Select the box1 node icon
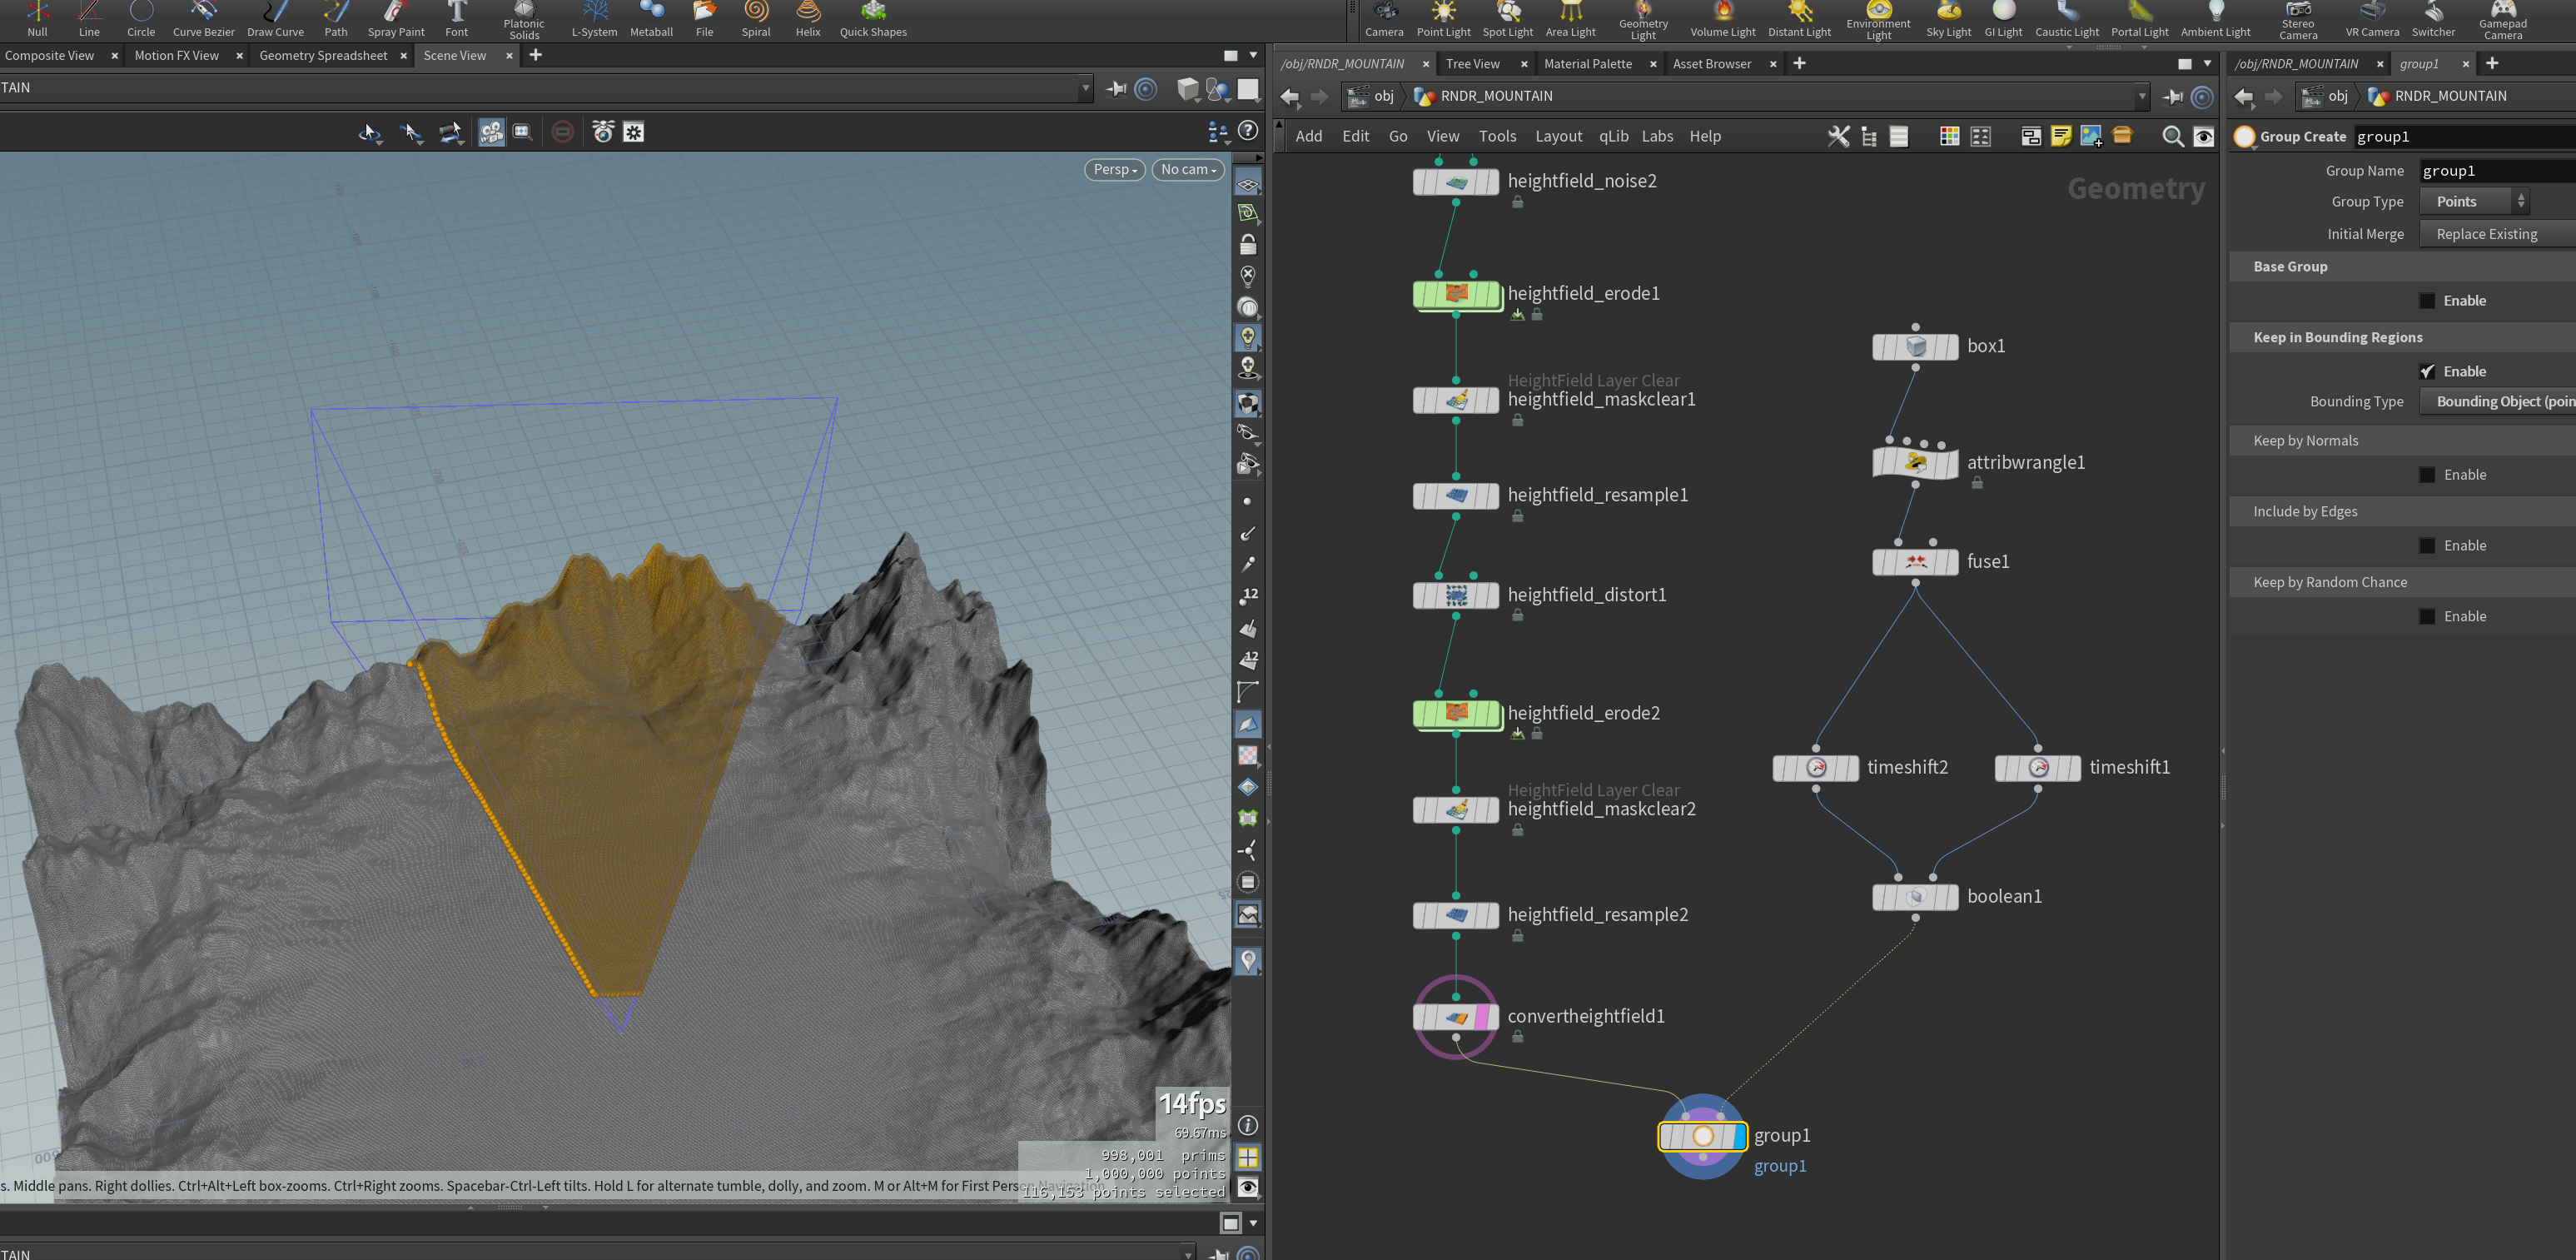Image resolution: width=2576 pixels, height=1260 pixels. 1915,346
